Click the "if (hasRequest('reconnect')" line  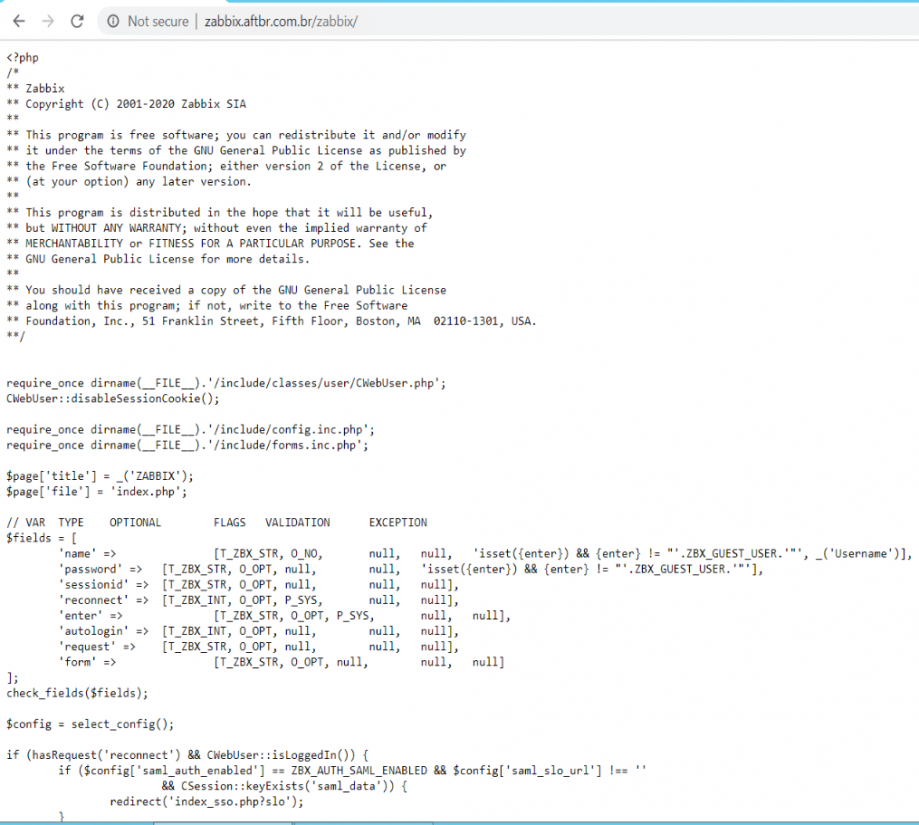pos(188,755)
